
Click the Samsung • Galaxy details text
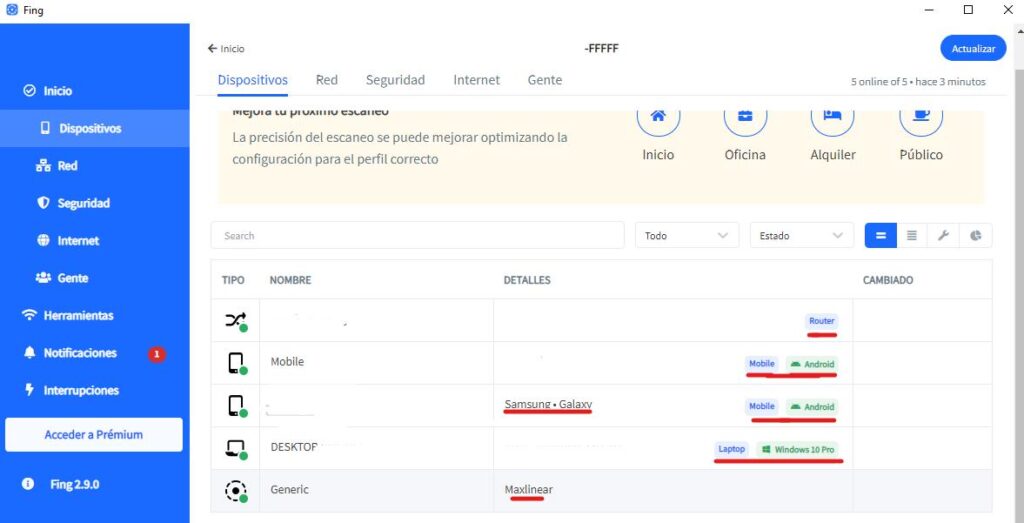coord(548,405)
